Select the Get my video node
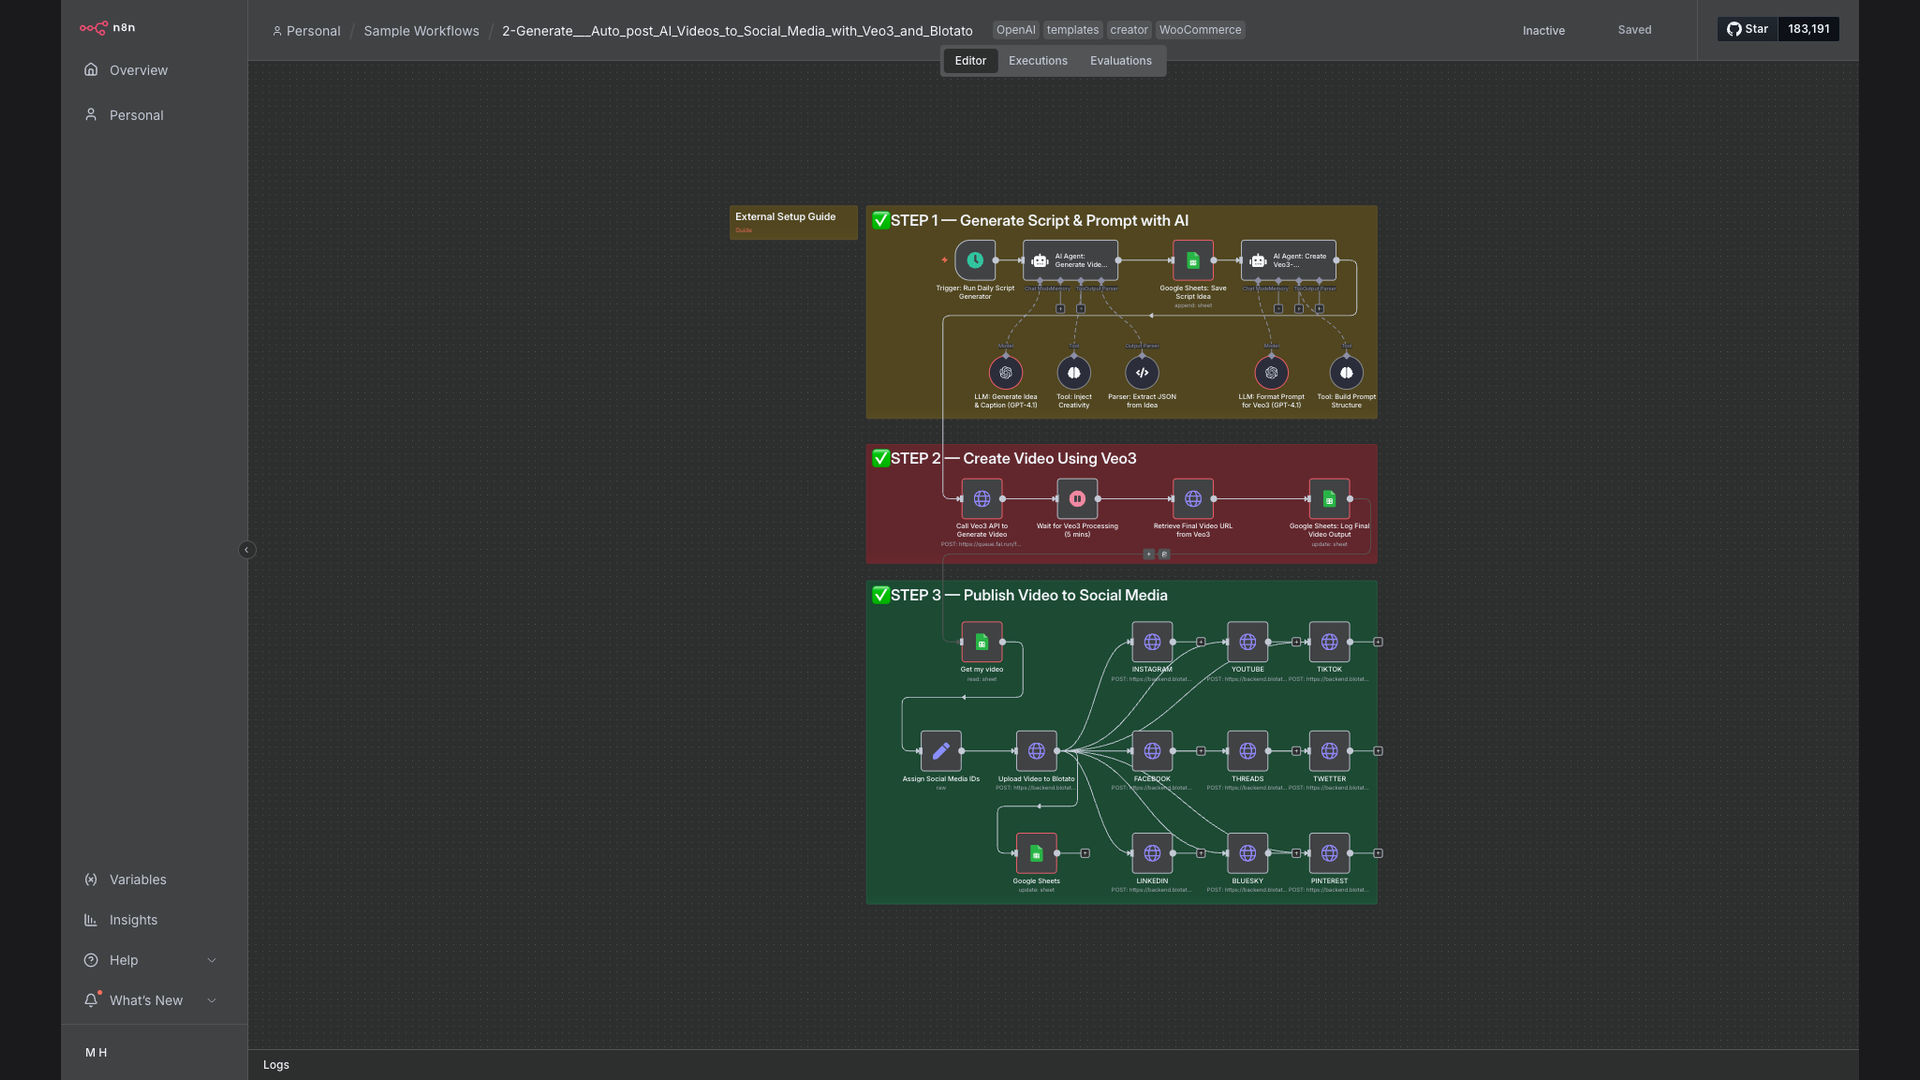Screen dimensions: 1920x1080 982,642
